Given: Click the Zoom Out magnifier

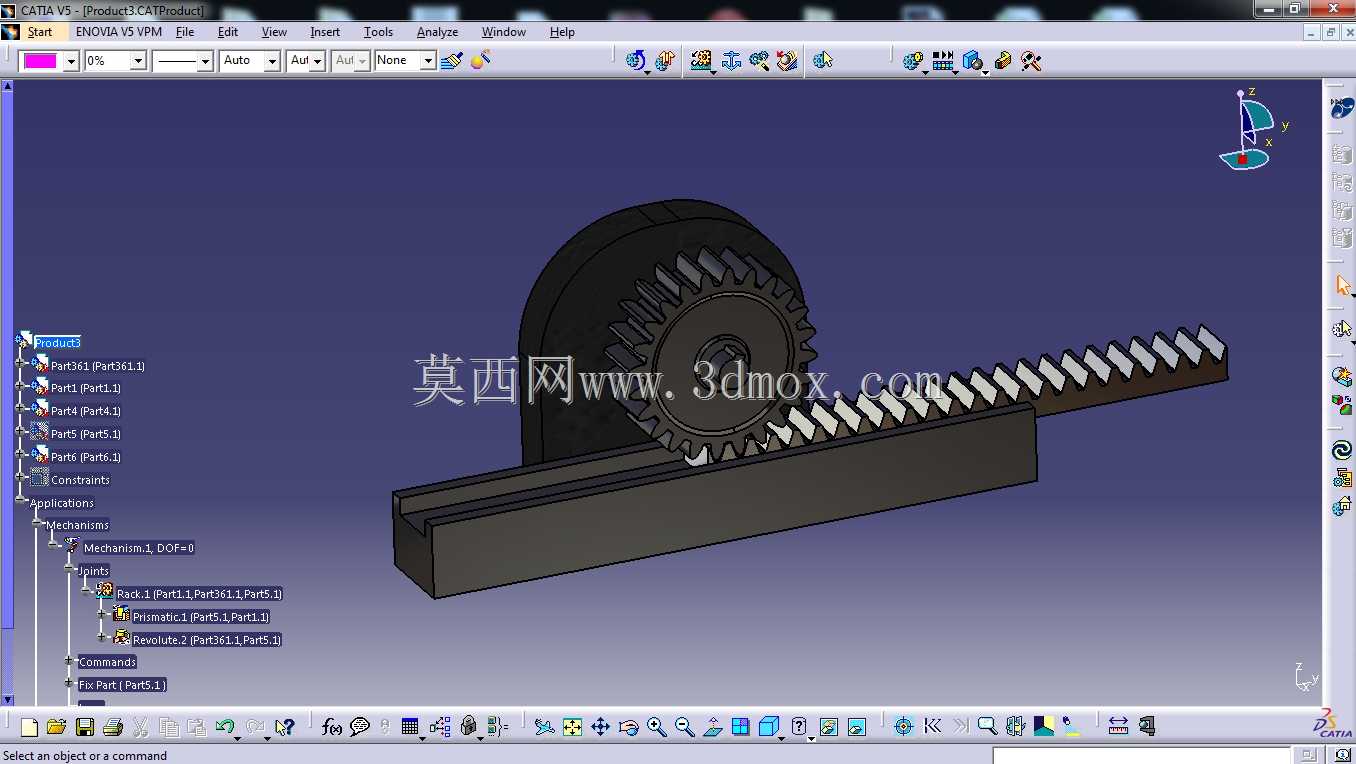Looking at the screenshot, I should (684, 727).
